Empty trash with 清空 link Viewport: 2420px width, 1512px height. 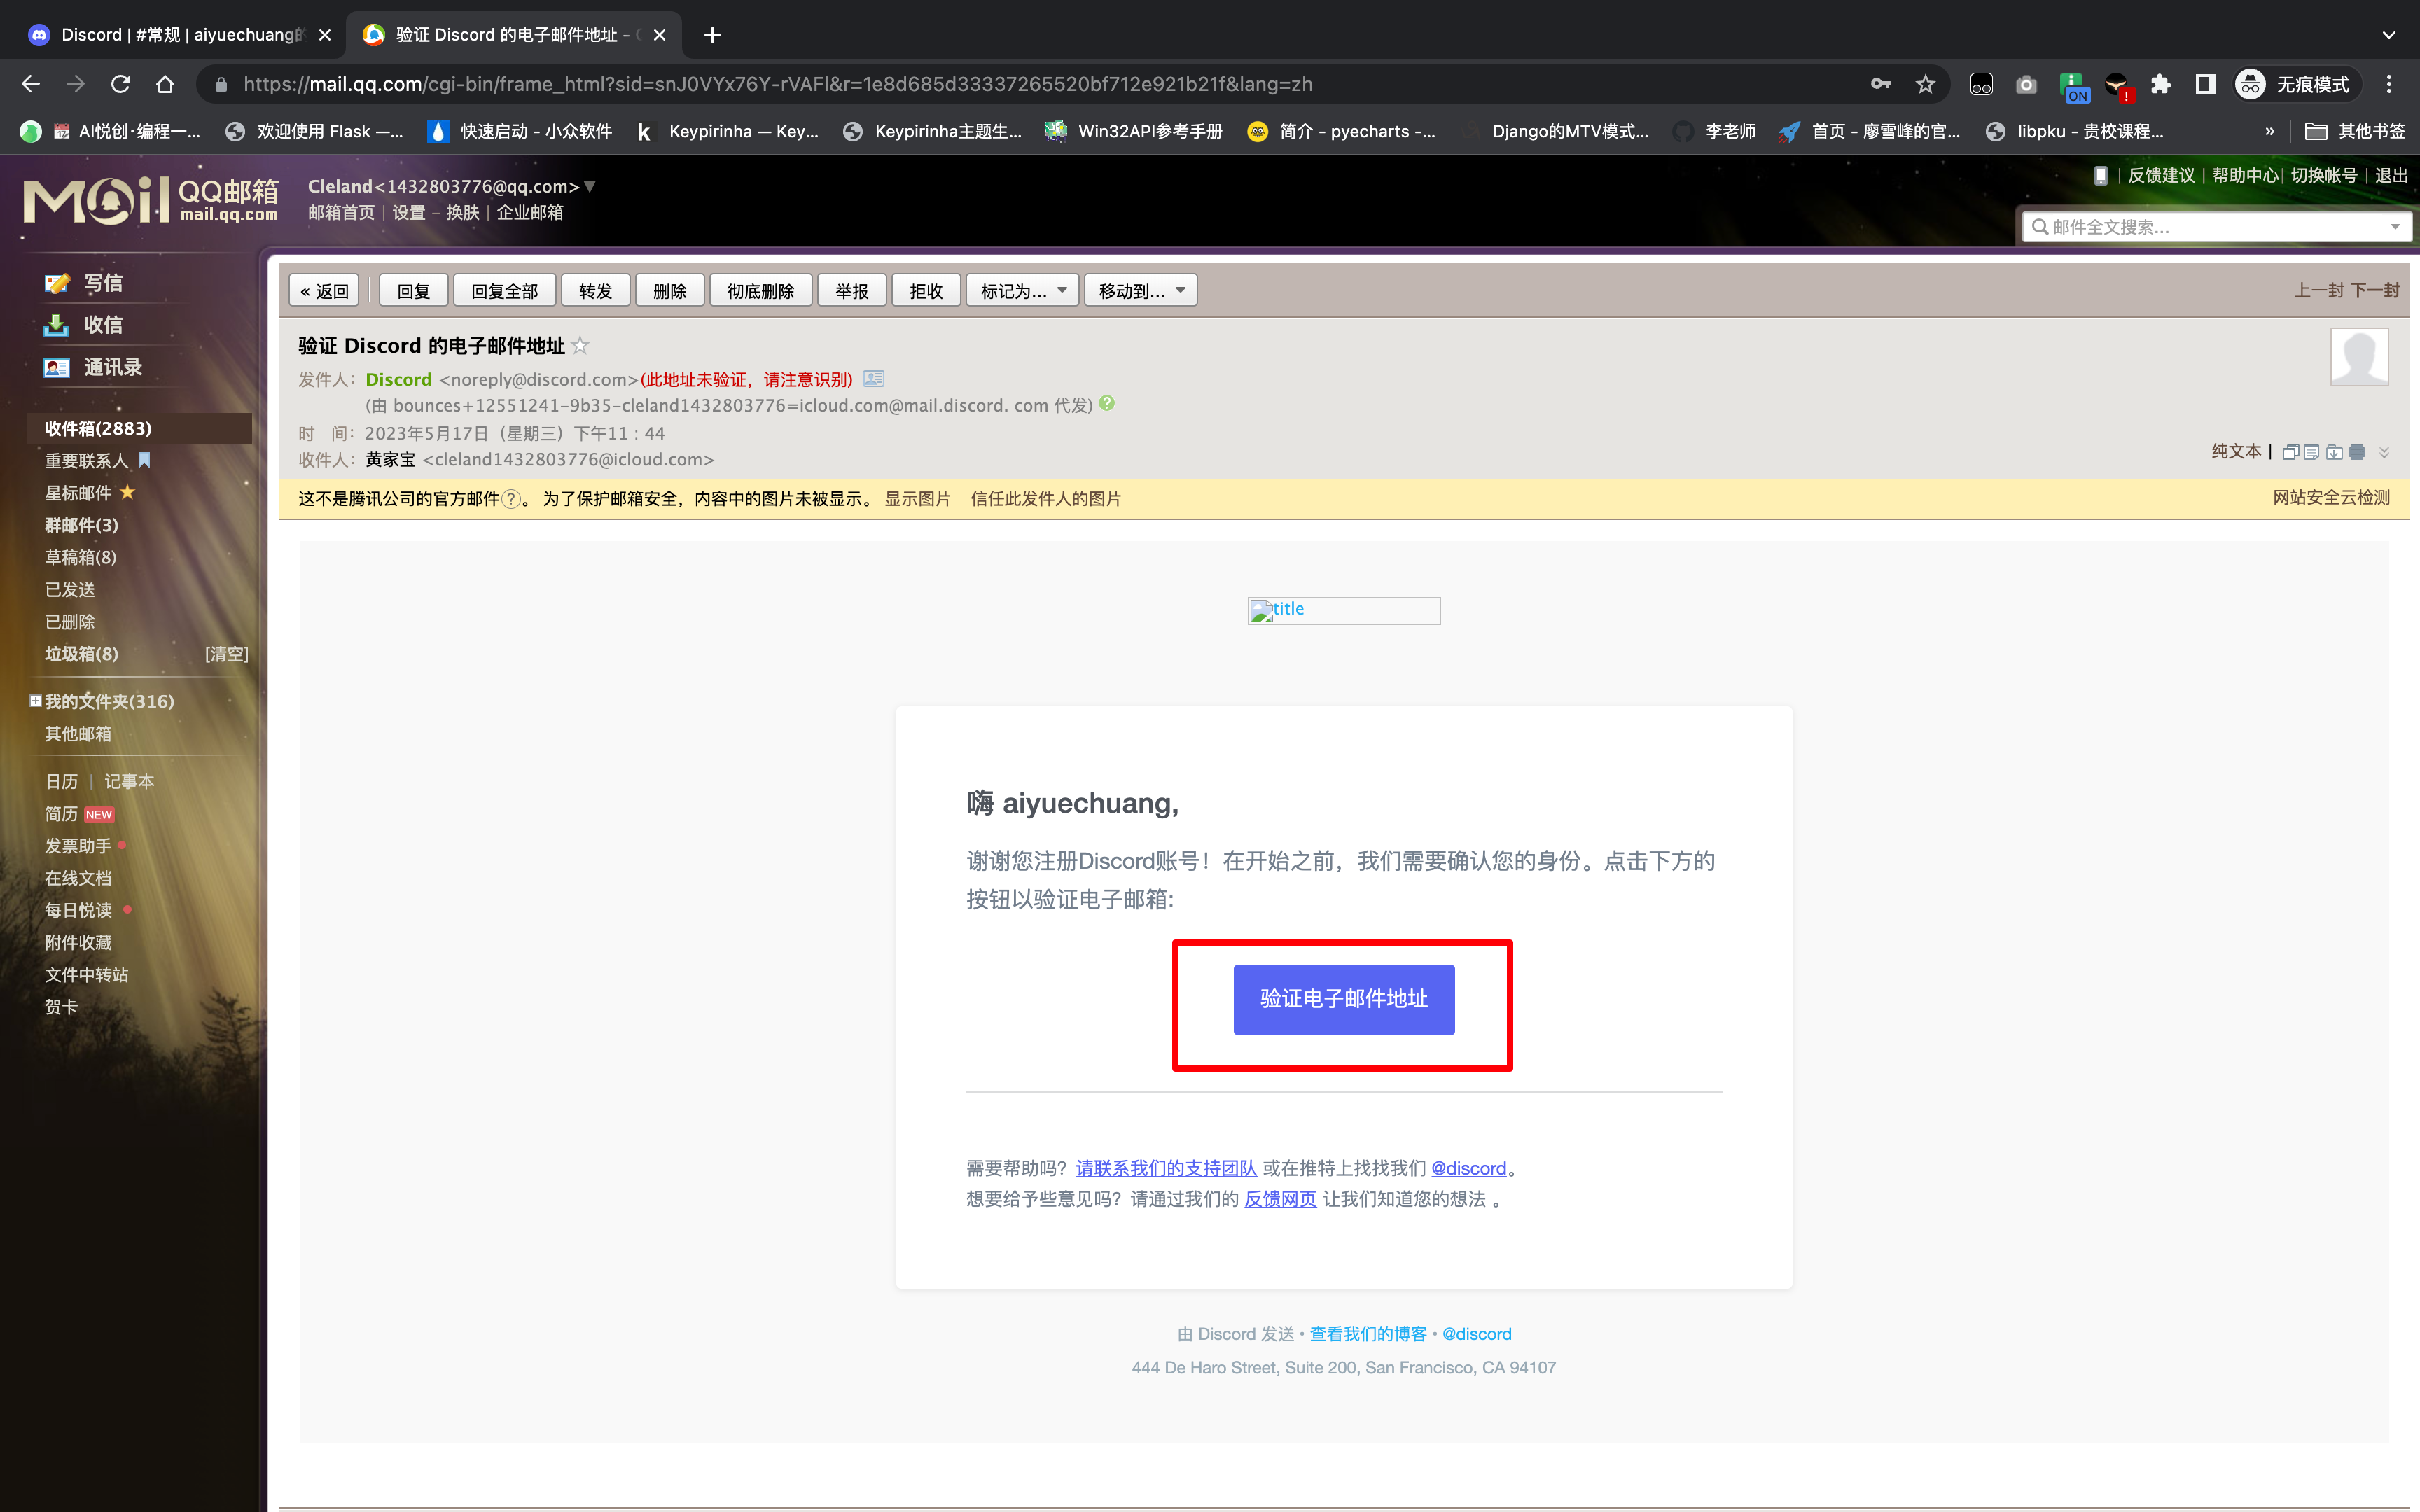227,654
